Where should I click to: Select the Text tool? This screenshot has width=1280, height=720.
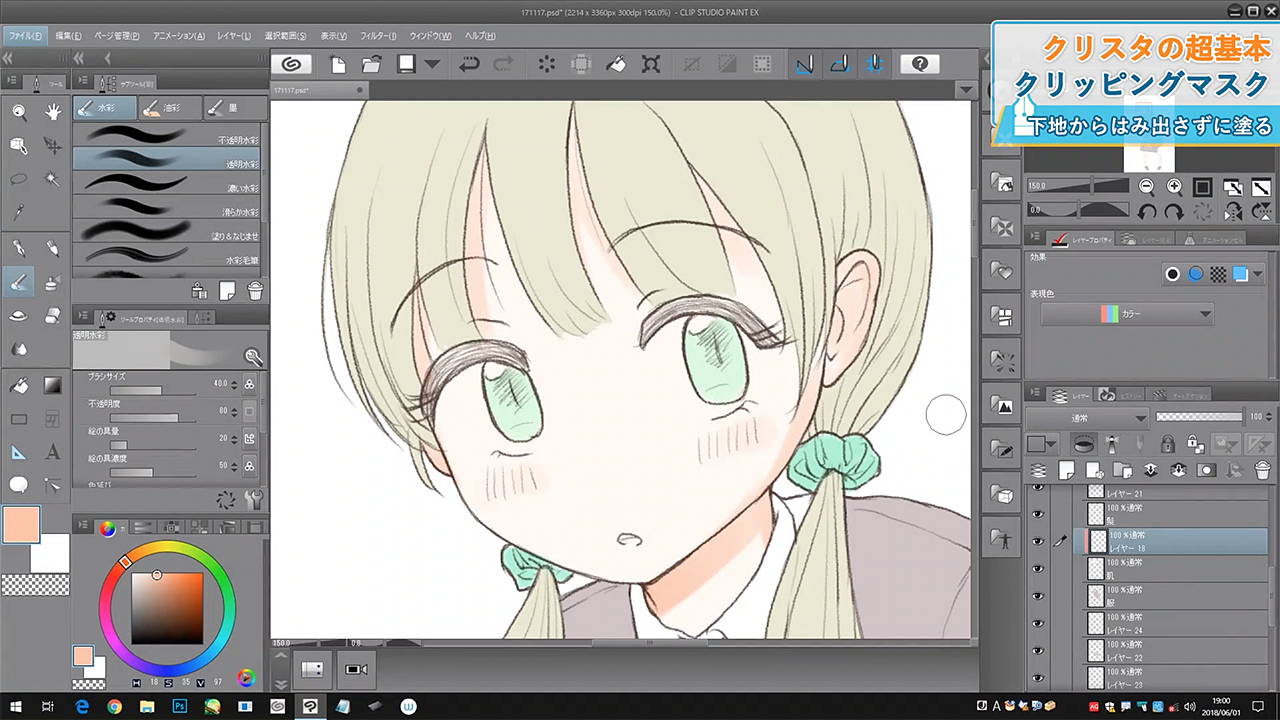(52, 452)
